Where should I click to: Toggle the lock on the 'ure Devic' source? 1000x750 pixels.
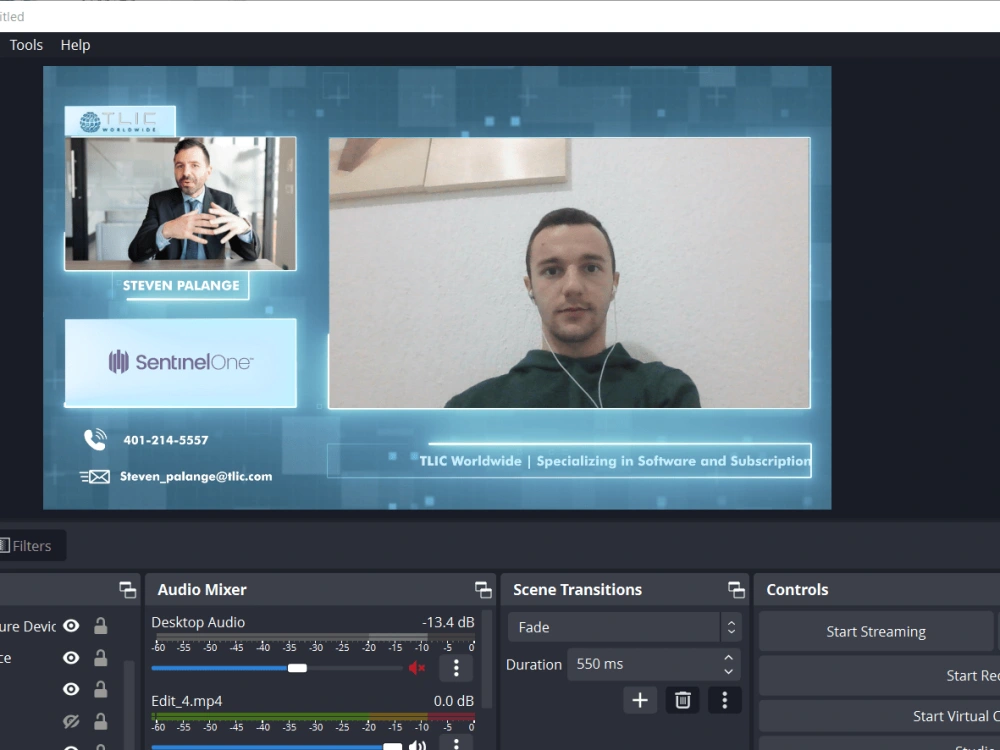101,626
